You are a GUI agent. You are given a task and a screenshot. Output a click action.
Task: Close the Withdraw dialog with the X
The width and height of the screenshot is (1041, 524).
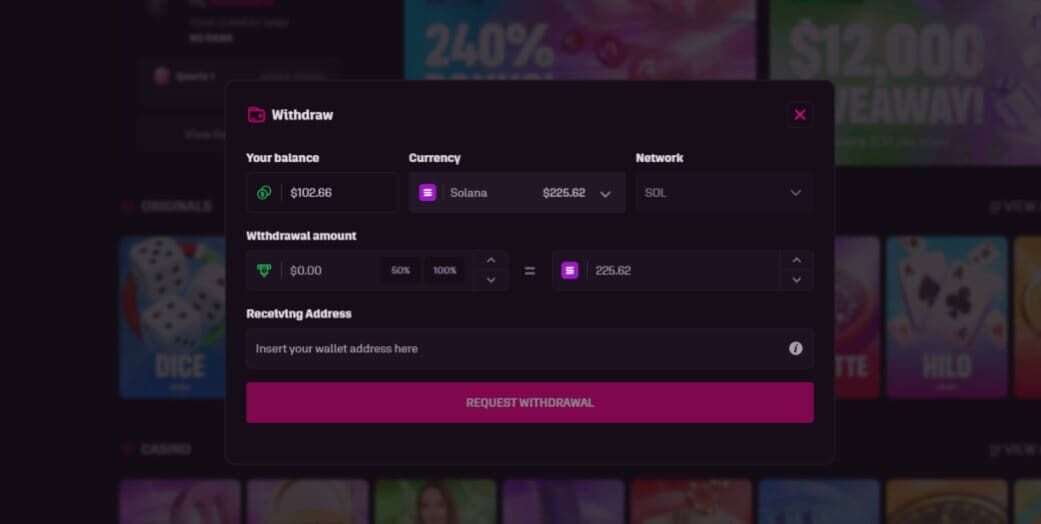(799, 115)
